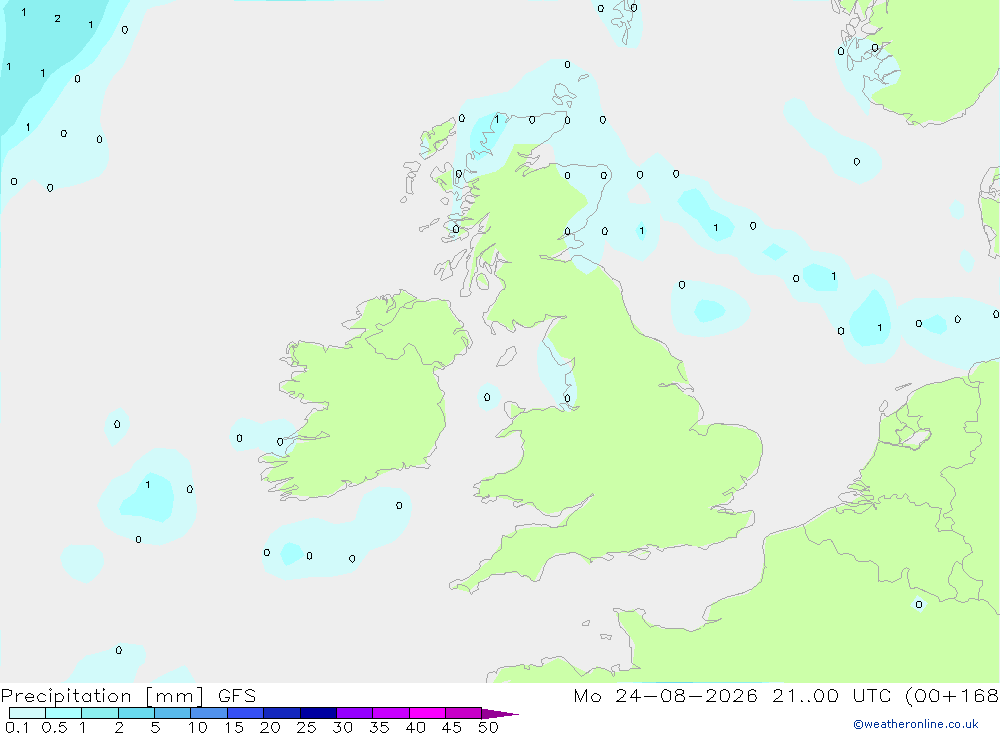Click the 10–15 mm legend swatch

(x=209, y=713)
